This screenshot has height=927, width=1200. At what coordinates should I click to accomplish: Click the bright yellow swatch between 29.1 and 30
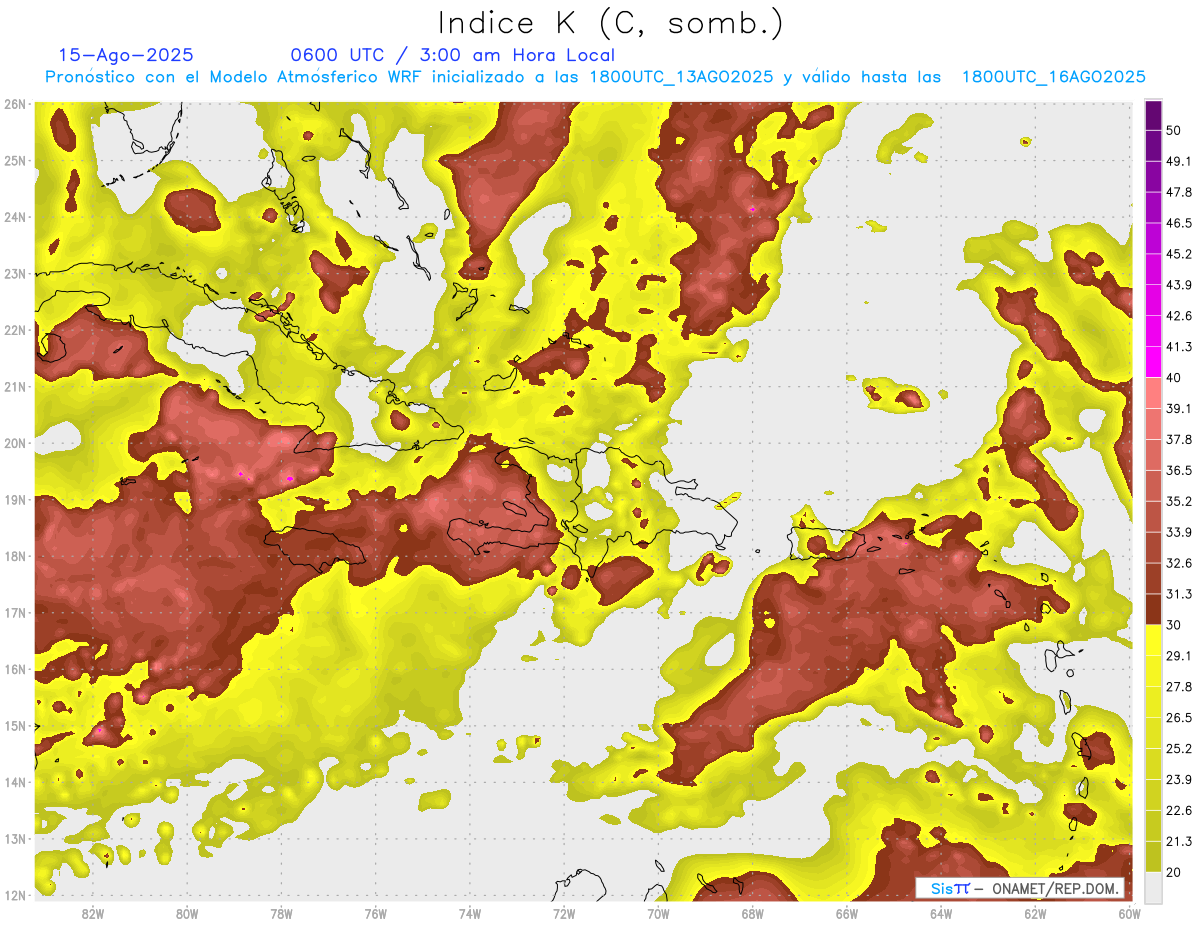pos(1153,640)
